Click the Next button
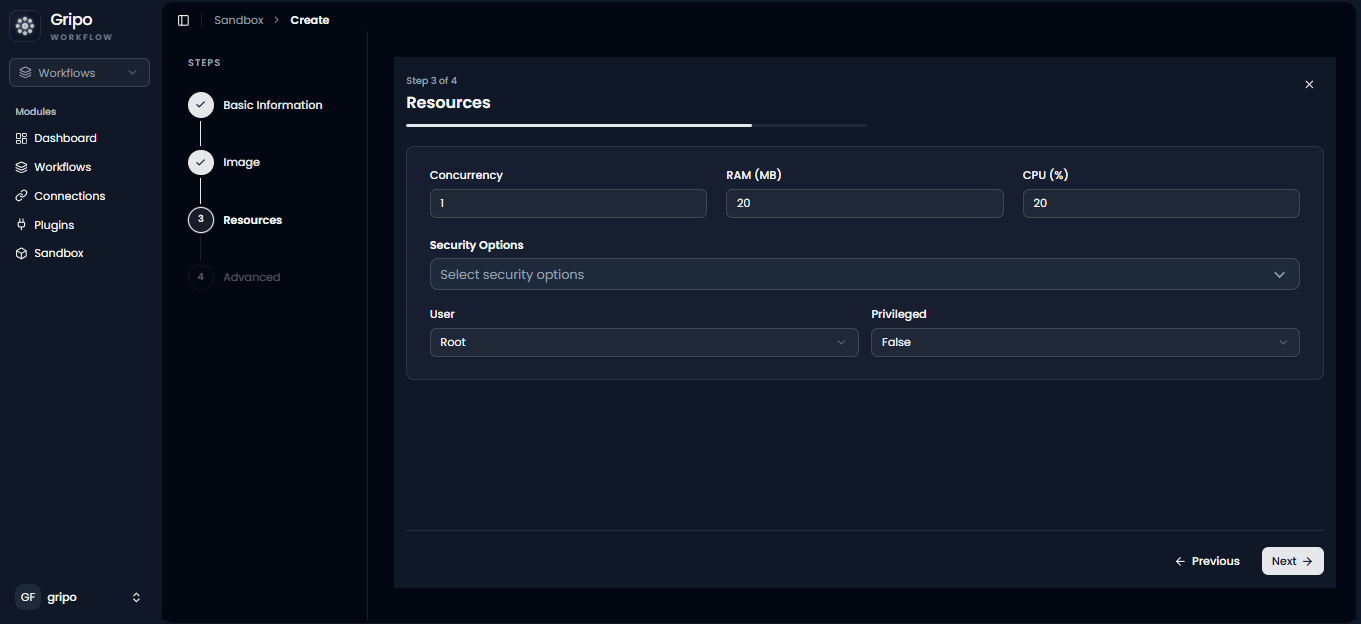Image resolution: width=1361 pixels, height=624 pixels. click(x=1292, y=561)
